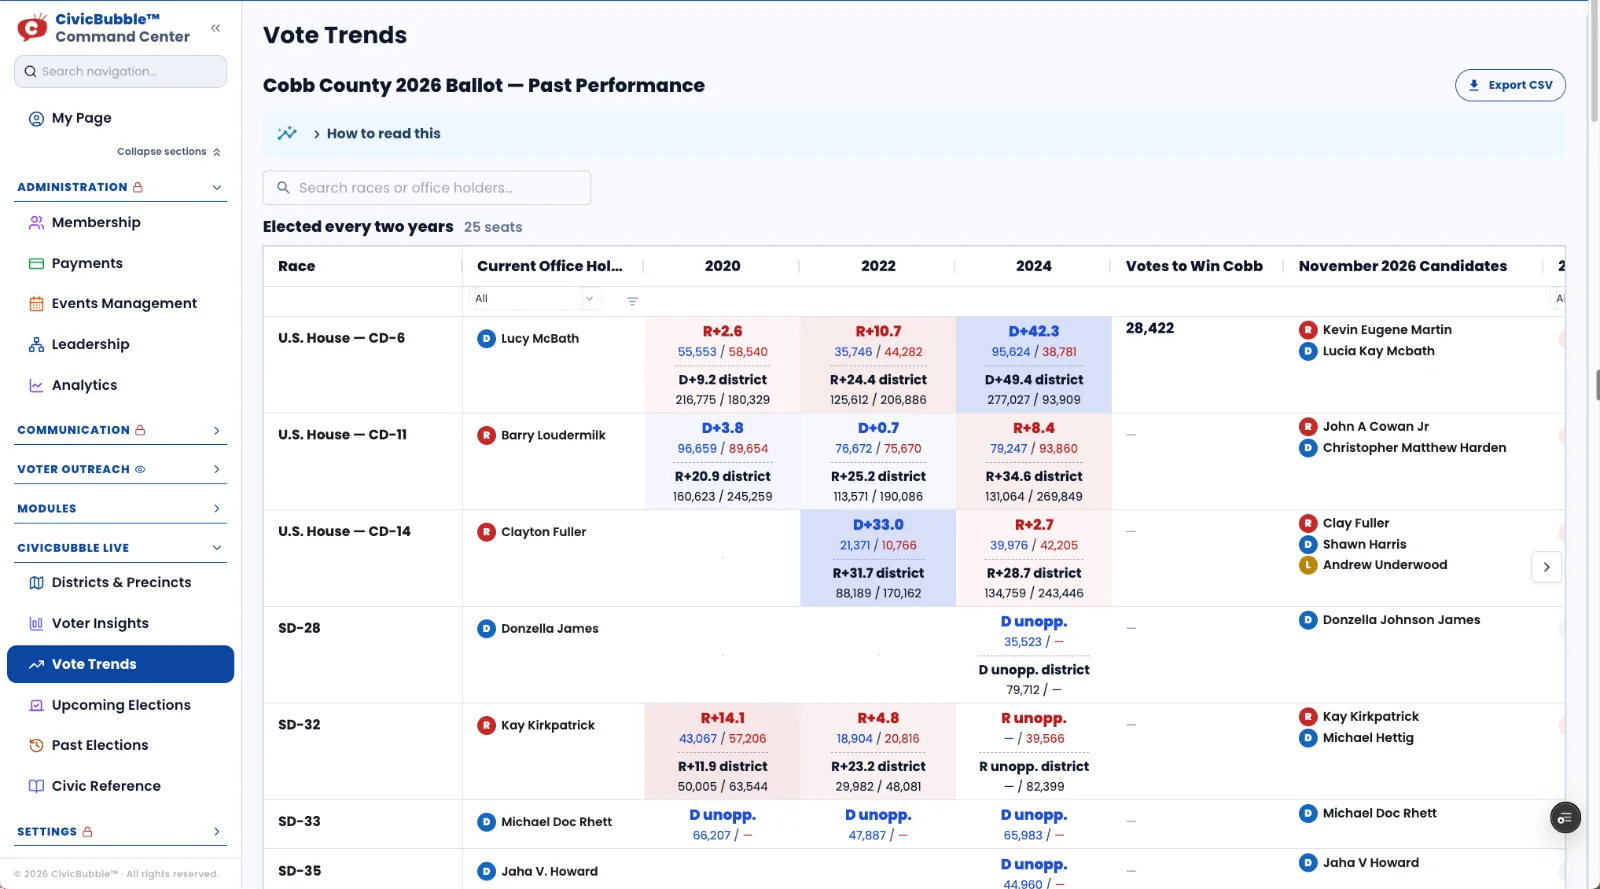Click the R party badge for Barry Loudermilk

pyautogui.click(x=486, y=436)
